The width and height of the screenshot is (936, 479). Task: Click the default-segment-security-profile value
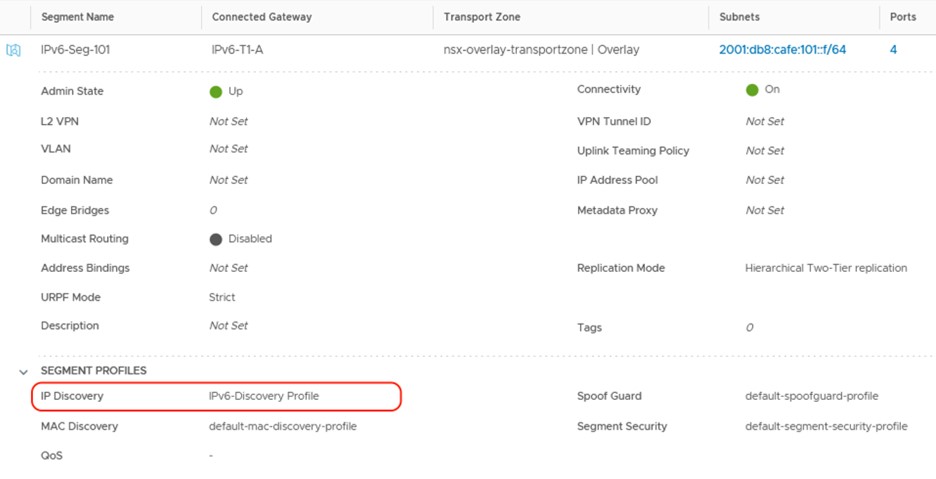tap(826, 426)
